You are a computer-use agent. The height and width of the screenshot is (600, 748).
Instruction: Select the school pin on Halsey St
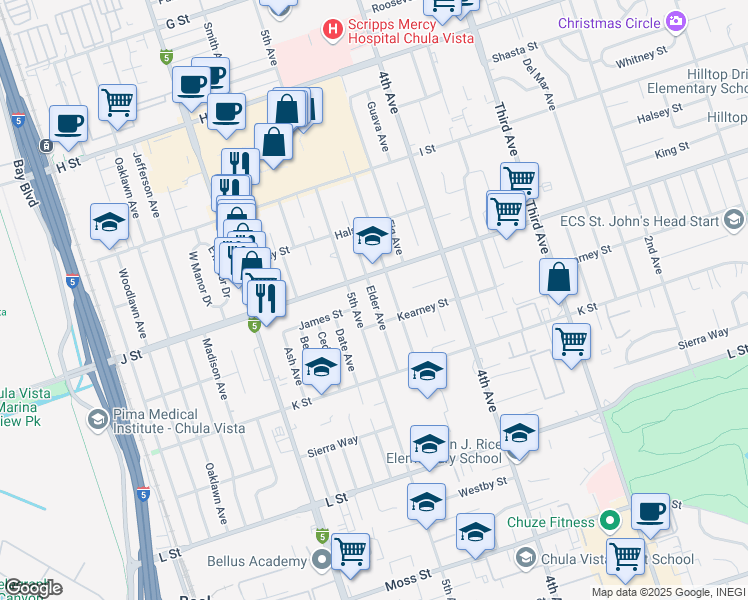(x=372, y=236)
